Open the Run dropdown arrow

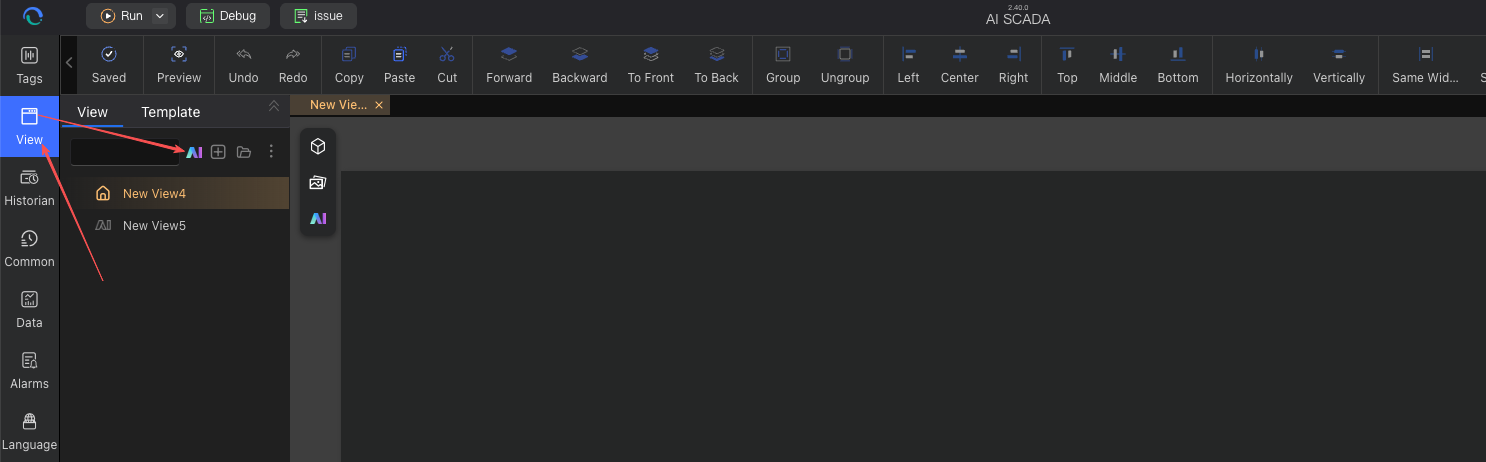(159, 16)
